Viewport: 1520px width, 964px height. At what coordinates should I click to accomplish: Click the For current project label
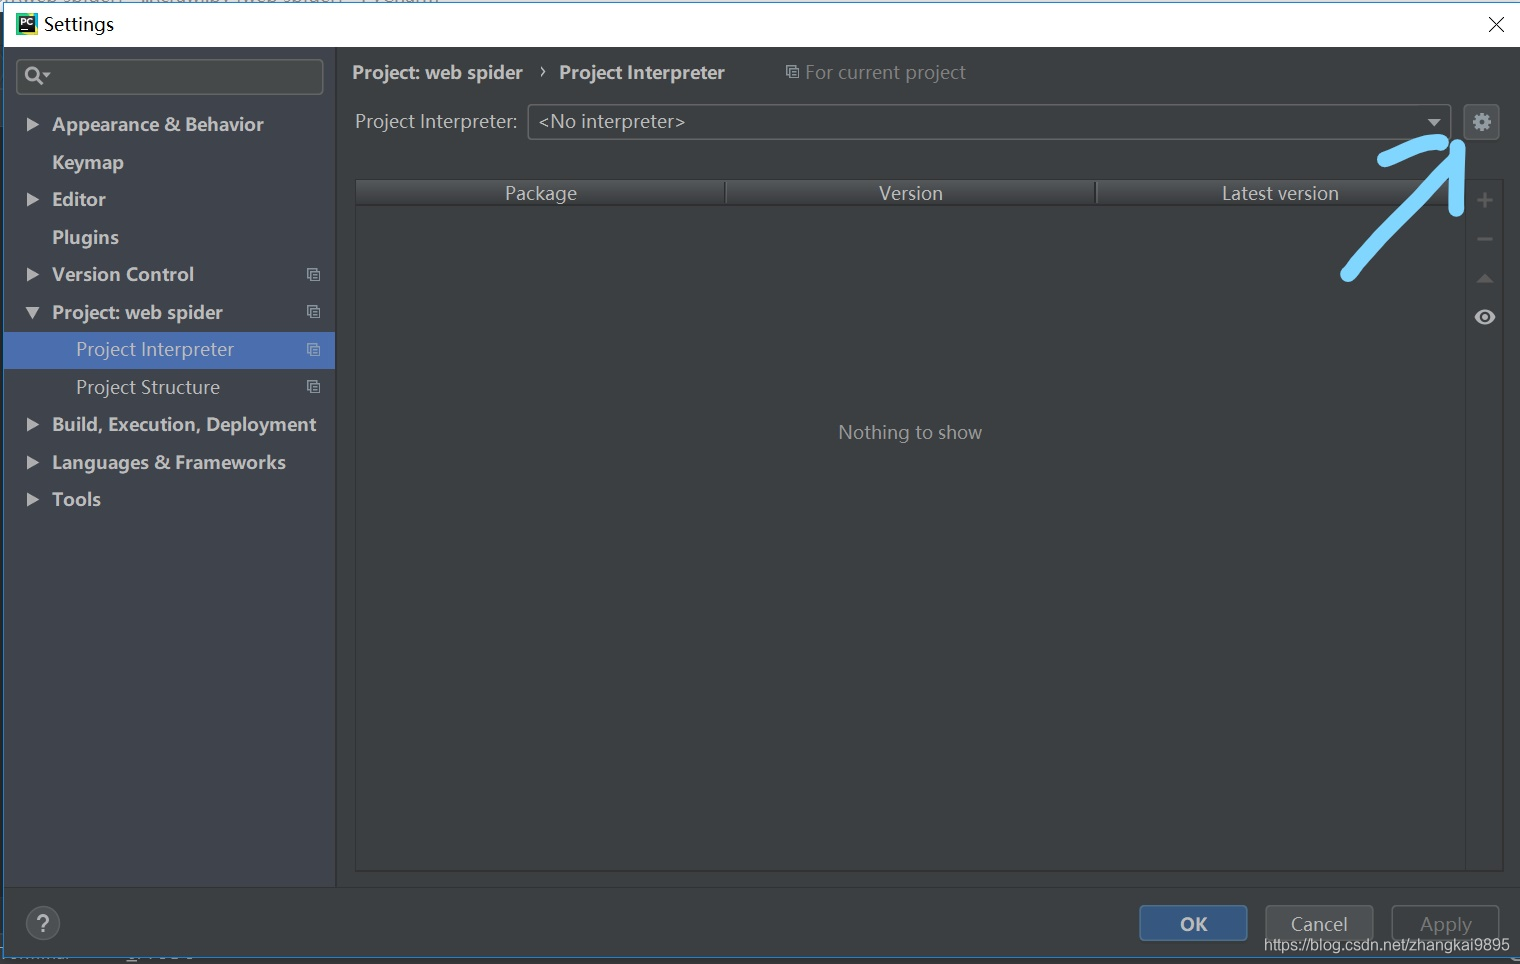(x=885, y=72)
